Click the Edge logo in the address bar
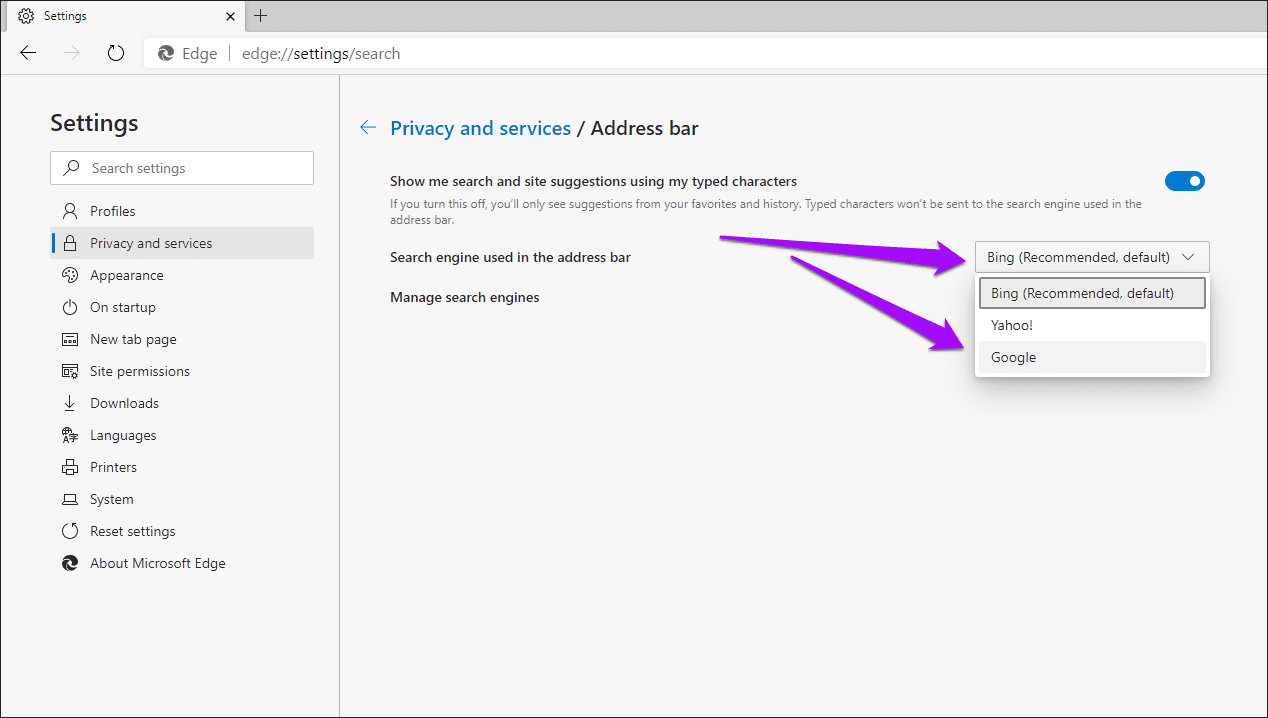 [x=166, y=54]
